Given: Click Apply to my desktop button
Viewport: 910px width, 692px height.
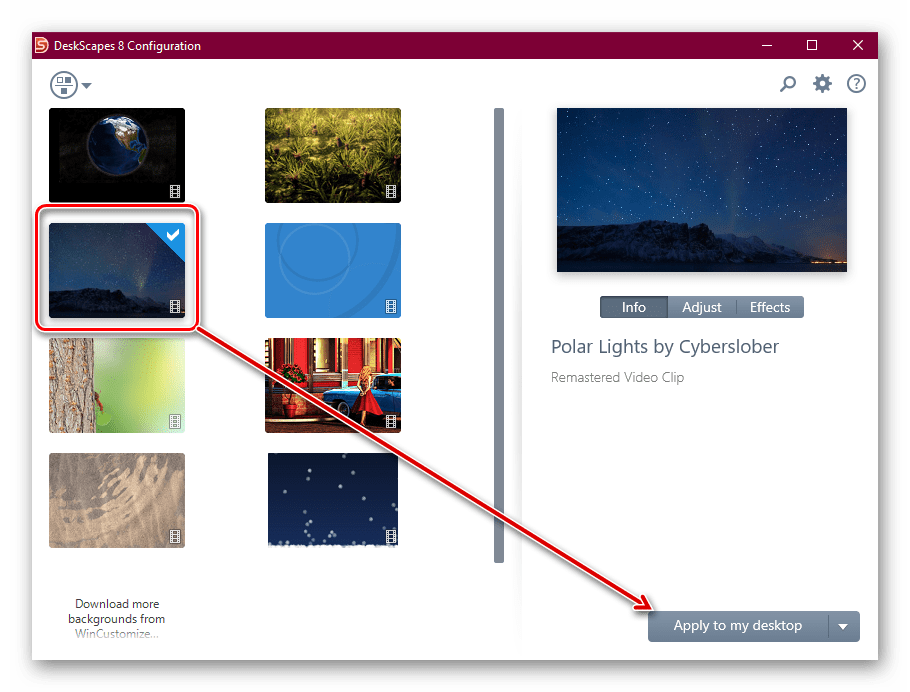Looking at the screenshot, I should [738, 626].
